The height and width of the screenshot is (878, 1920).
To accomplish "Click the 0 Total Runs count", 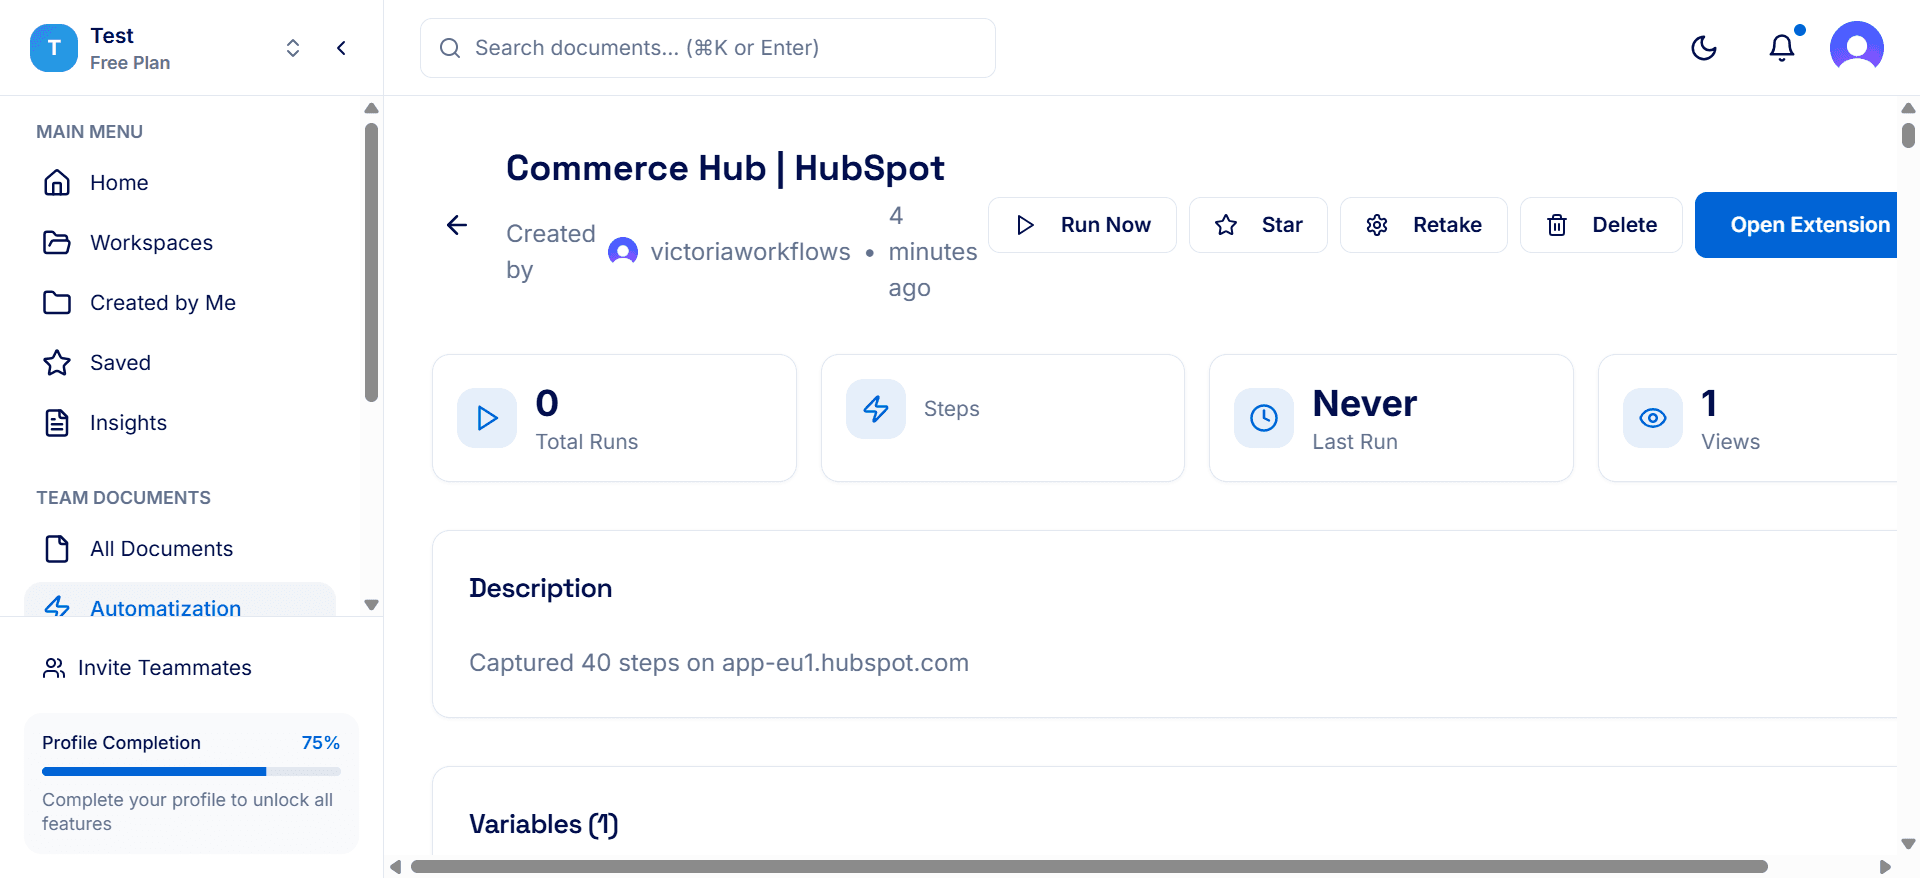I will (547, 403).
